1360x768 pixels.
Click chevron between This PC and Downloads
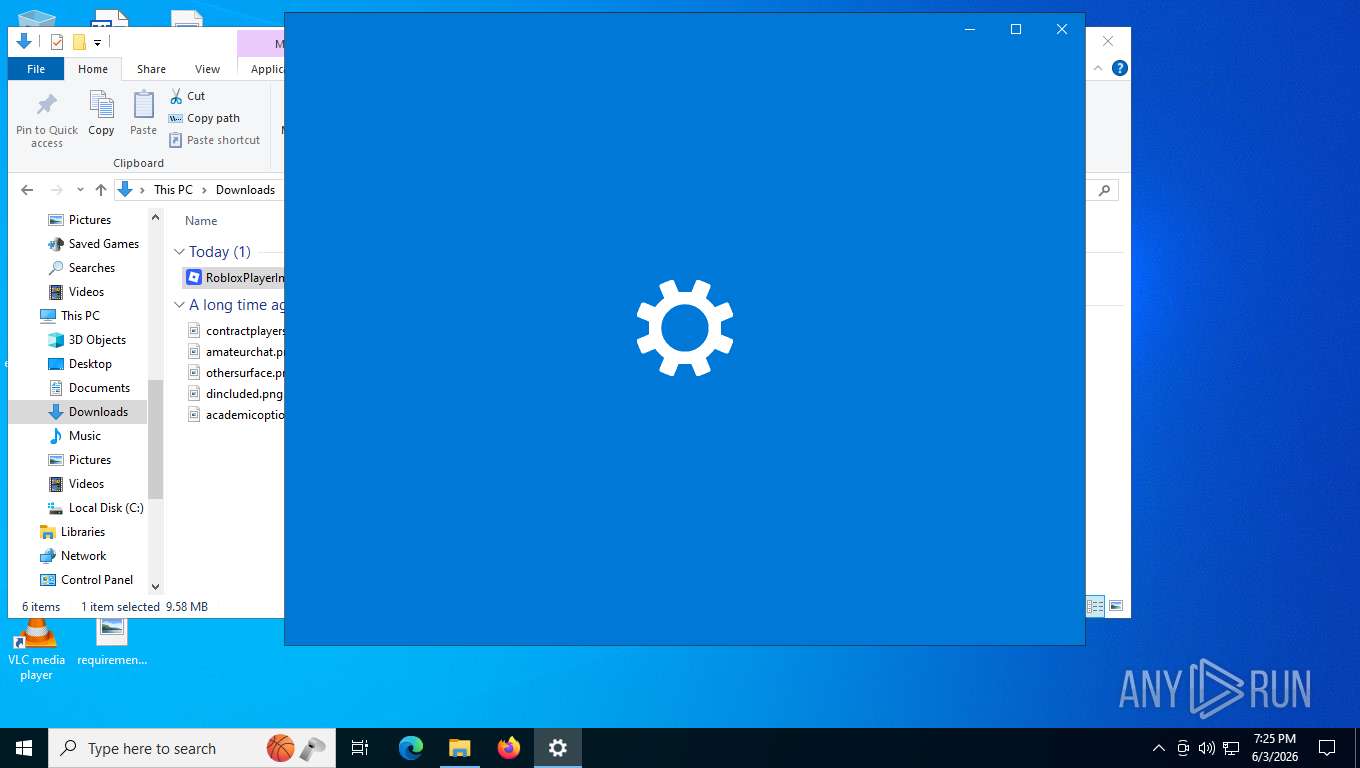pos(204,190)
